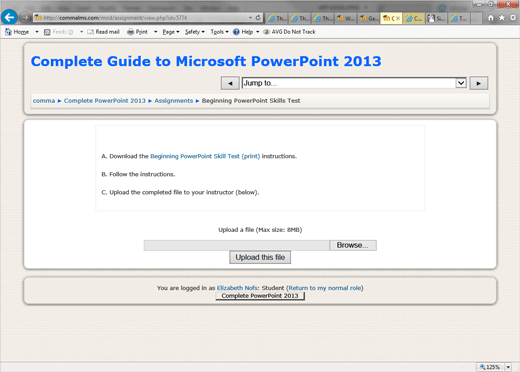Switch to the 'Ga...' browser tab
Image resolution: width=520 pixels, height=372 pixels.
368,18
